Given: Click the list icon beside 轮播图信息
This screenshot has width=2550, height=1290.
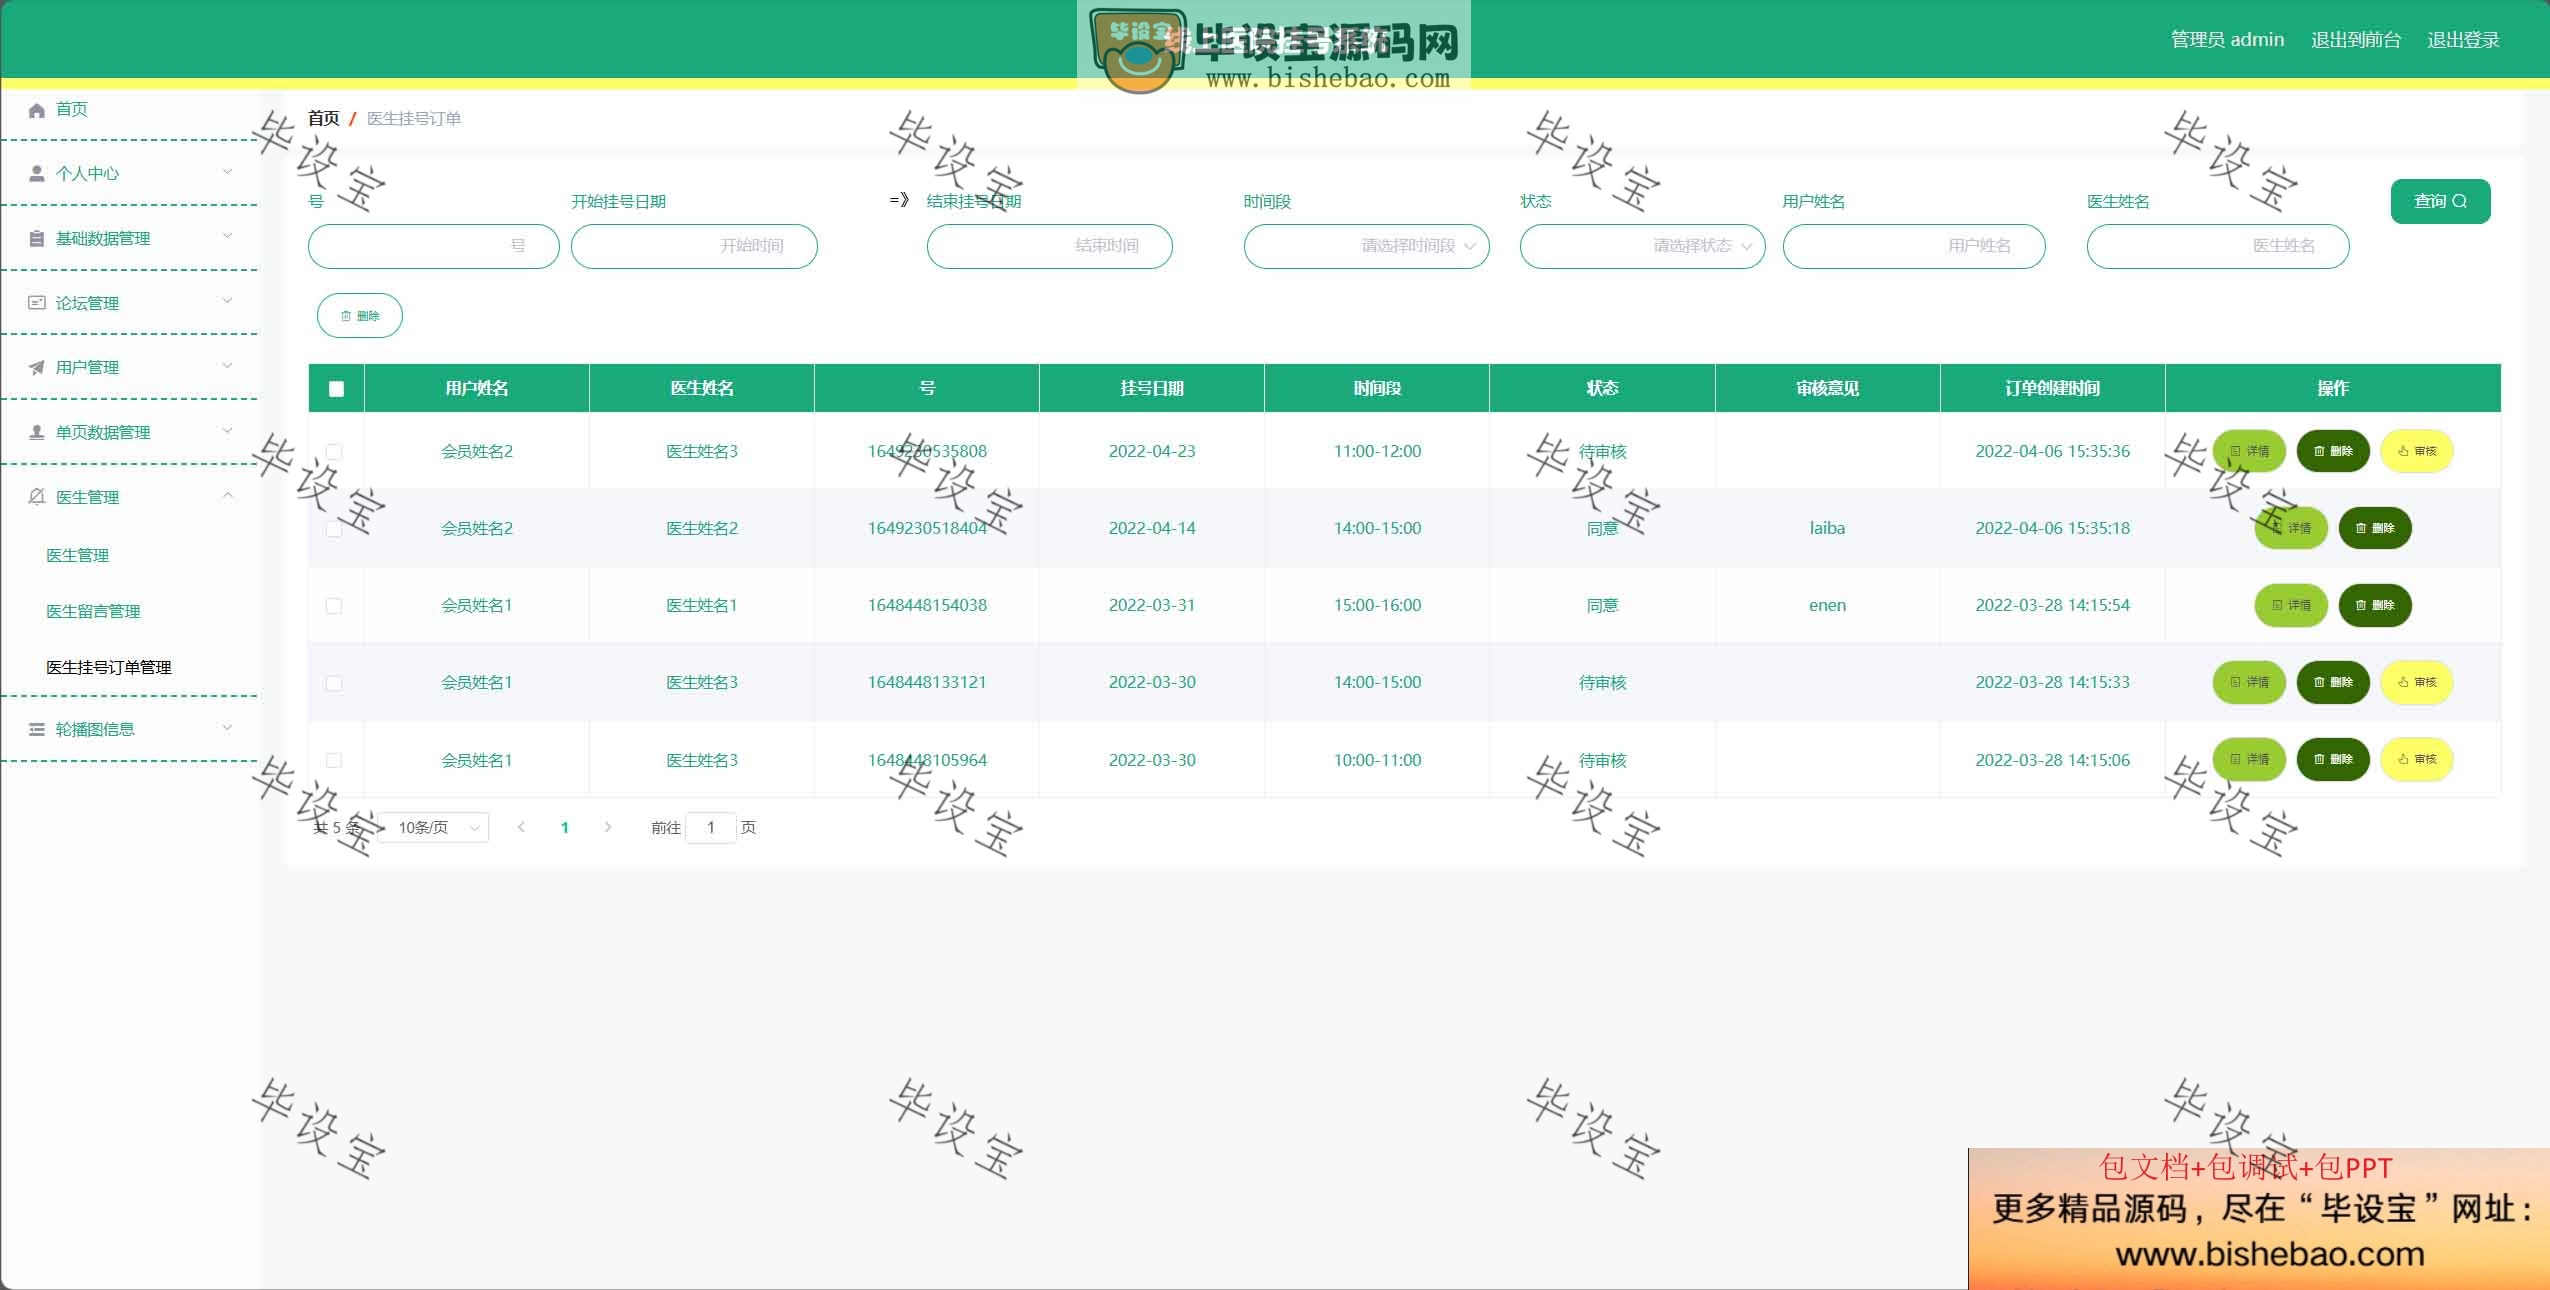Looking at the screenshot, I should [x=37, y=729].
